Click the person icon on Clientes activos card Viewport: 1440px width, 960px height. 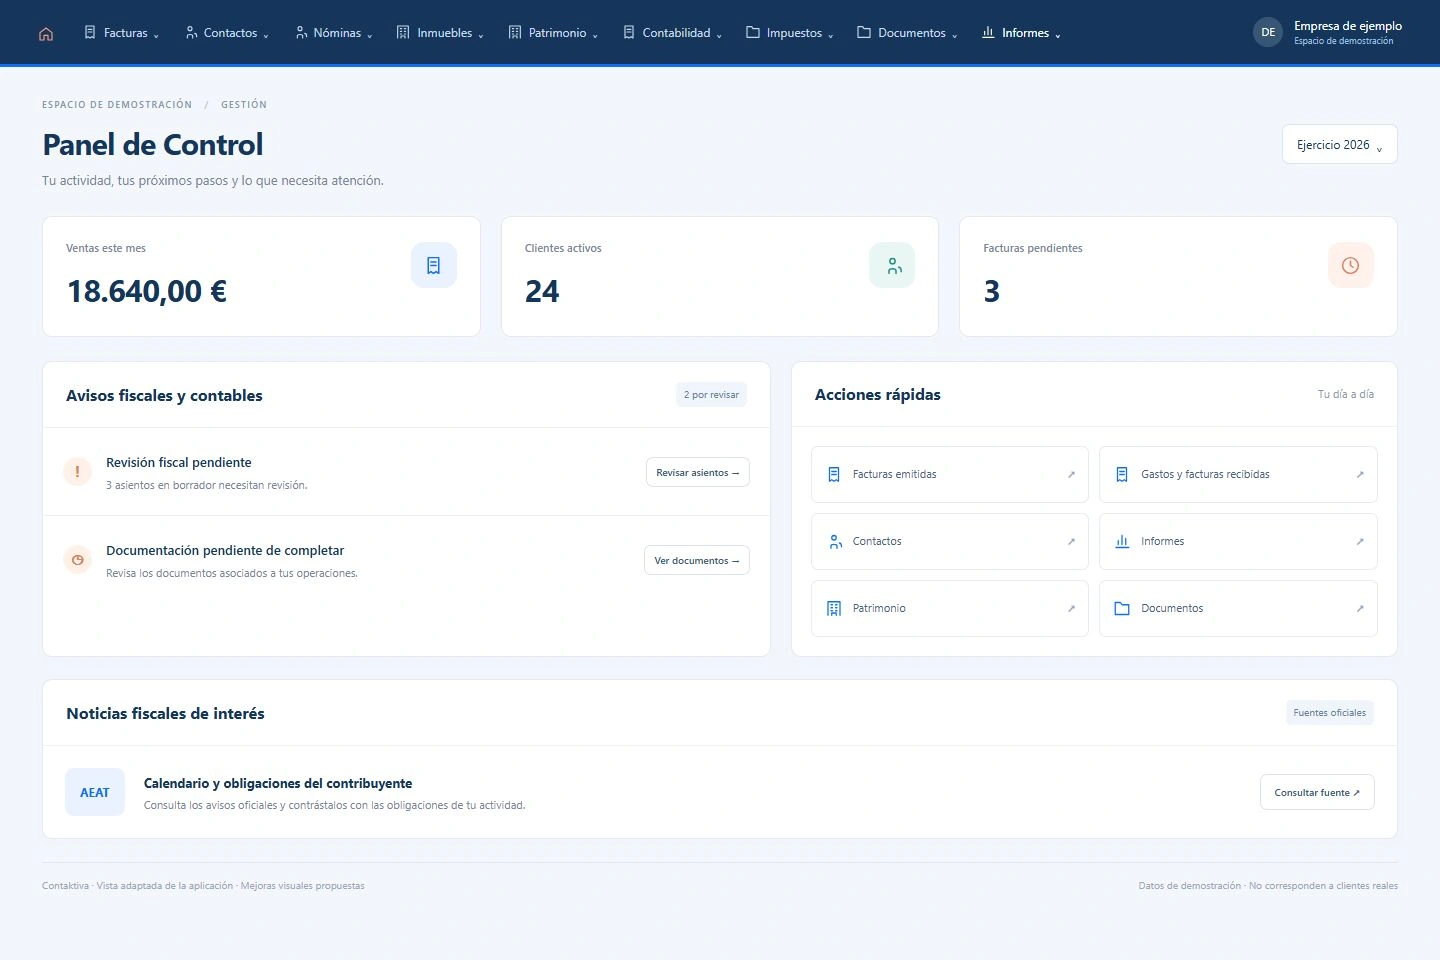(892, 265)
